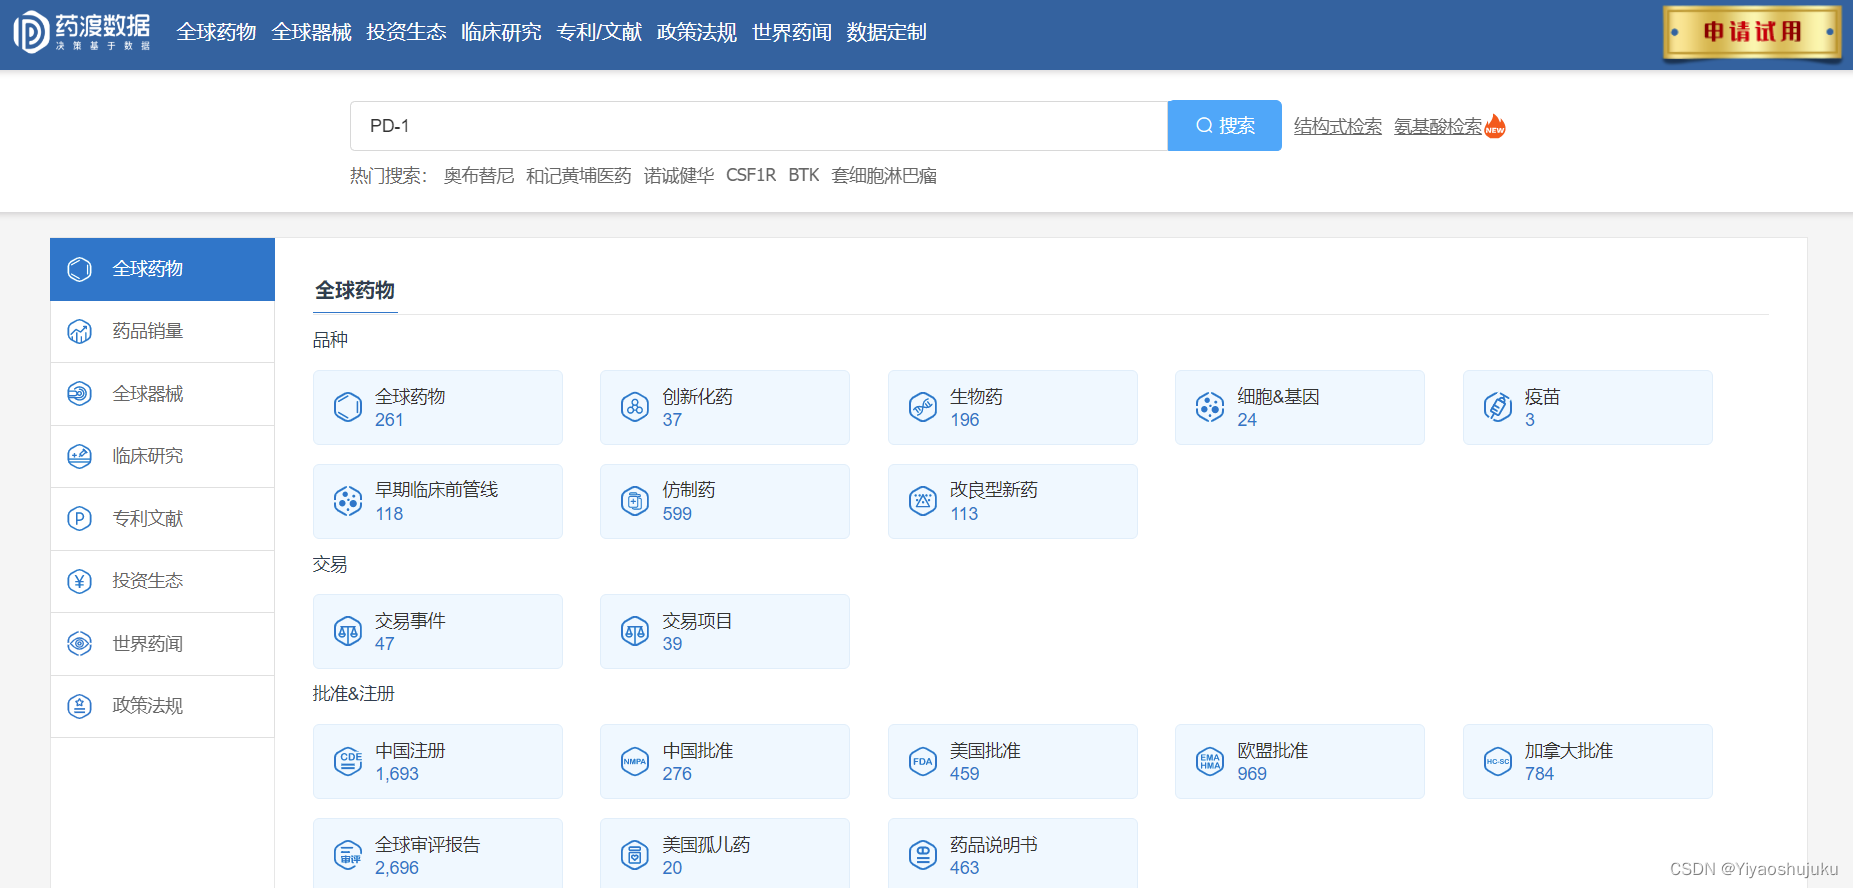Click the CDE icon for 中国注册
The width and height of the screenshot is (1853, 888).
point(348,761)
